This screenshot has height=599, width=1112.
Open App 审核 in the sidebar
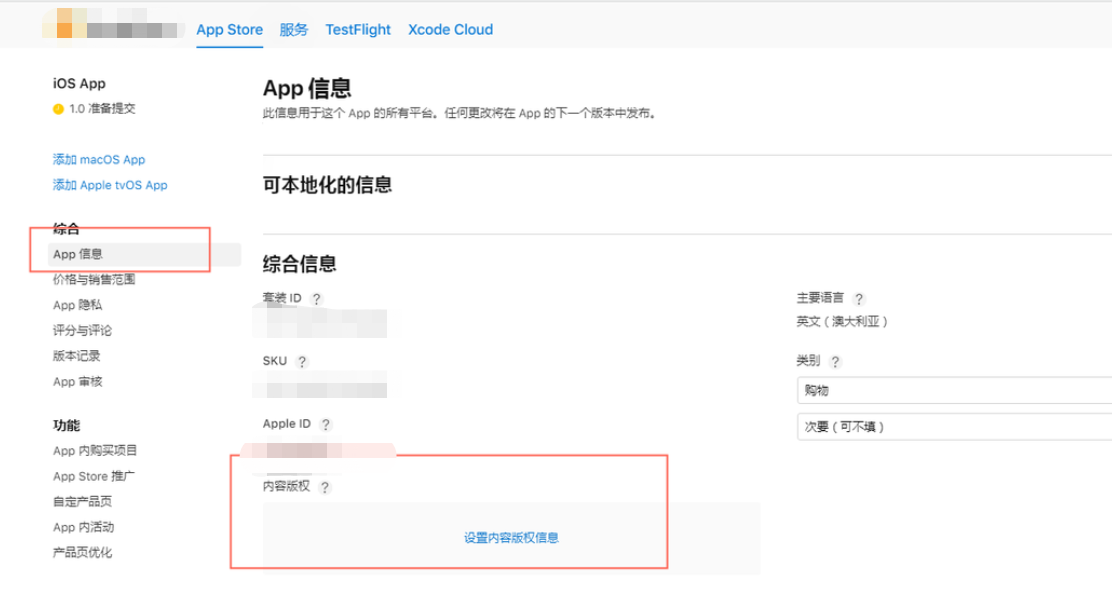point(77,381)
